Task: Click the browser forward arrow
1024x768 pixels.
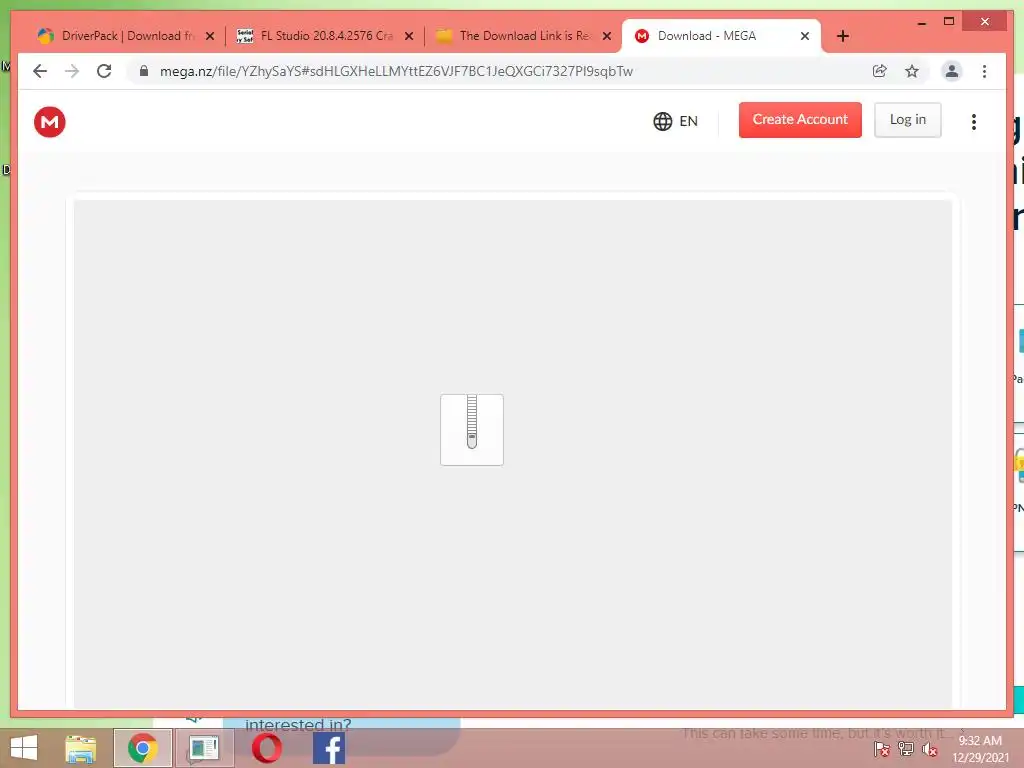Action: [72, 71]
